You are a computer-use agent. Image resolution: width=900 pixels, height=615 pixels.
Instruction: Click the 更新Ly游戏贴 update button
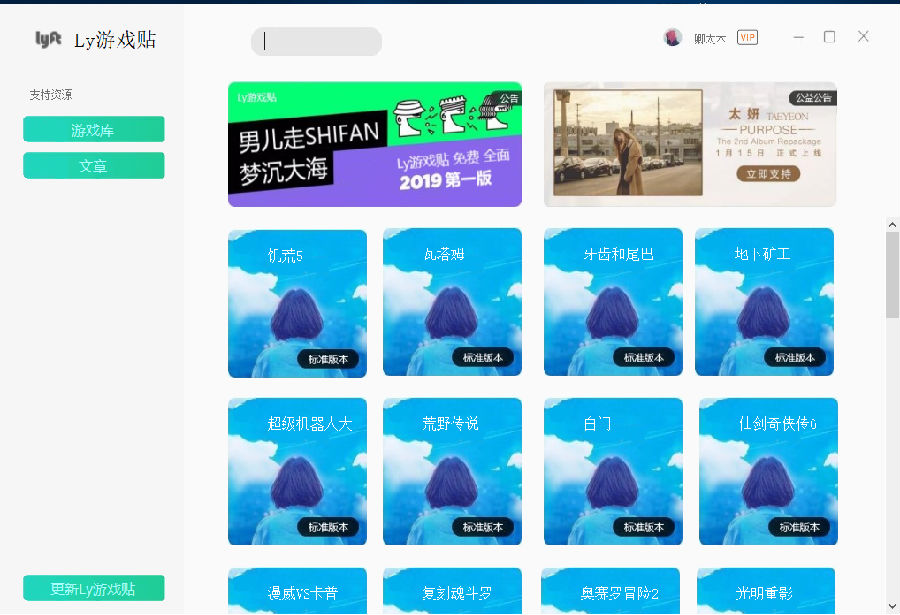[x=94, y=588]
